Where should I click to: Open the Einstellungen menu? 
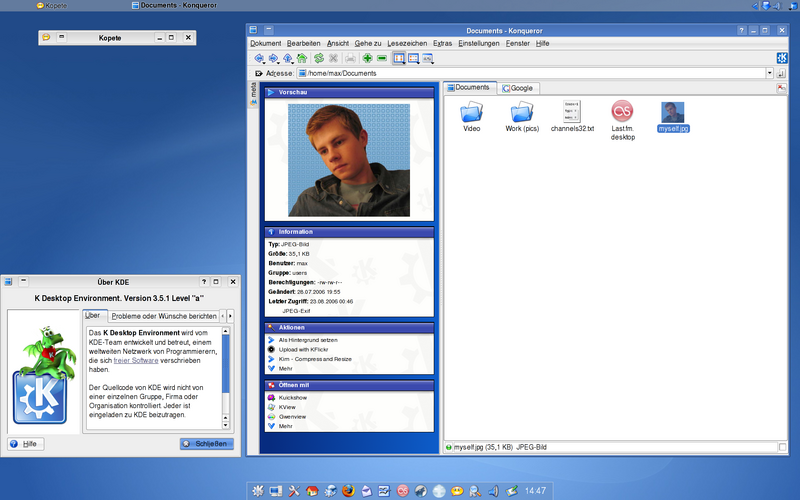pyautogui.click(x=479, y=43)
